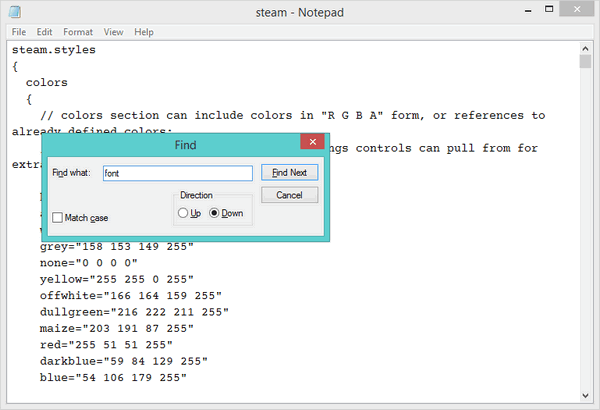Image resolution: width=600 pixels, height=410 pixels.
Task: Click the Find what text field
Action: (178, 173)
